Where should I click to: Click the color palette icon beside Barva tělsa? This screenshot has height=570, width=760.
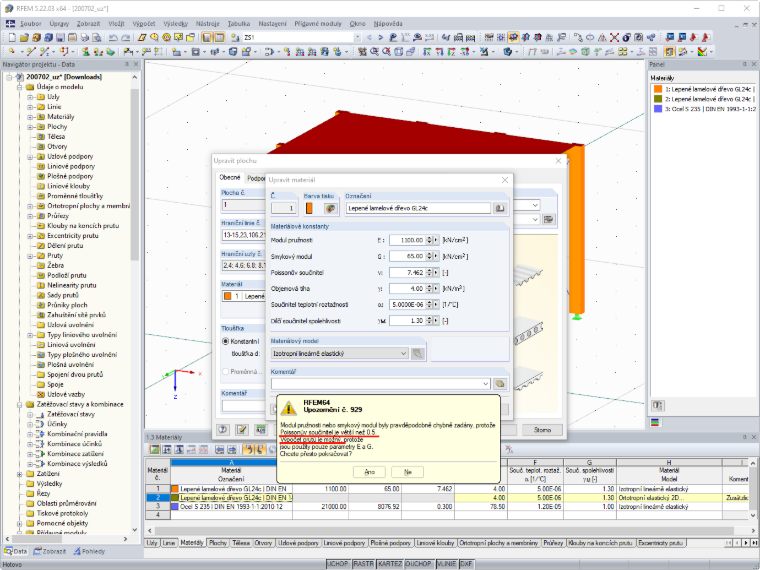click(x=331, y=208)
